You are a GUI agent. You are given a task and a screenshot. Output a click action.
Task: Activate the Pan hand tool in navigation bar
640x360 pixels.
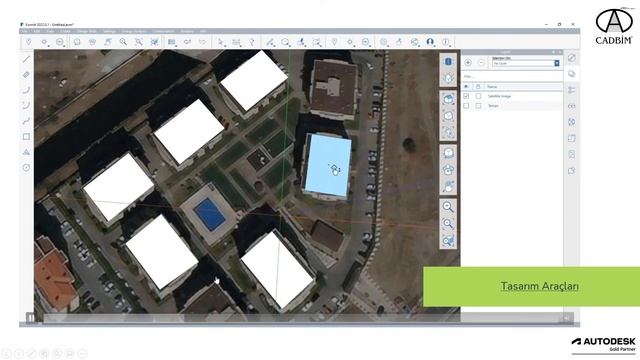(x=448, y=187)
